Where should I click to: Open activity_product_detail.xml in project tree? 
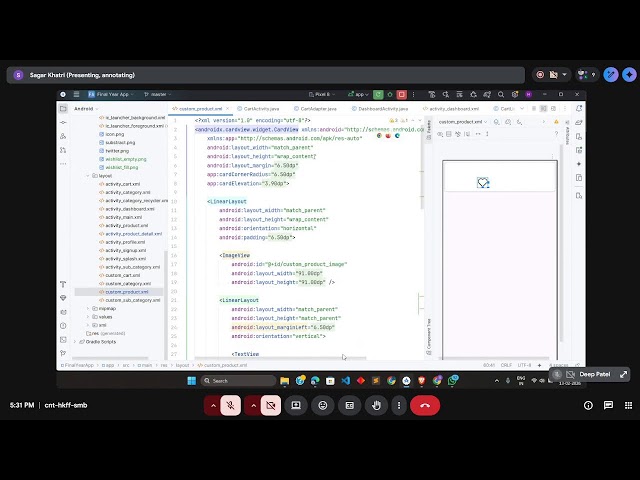pos(131,234)
